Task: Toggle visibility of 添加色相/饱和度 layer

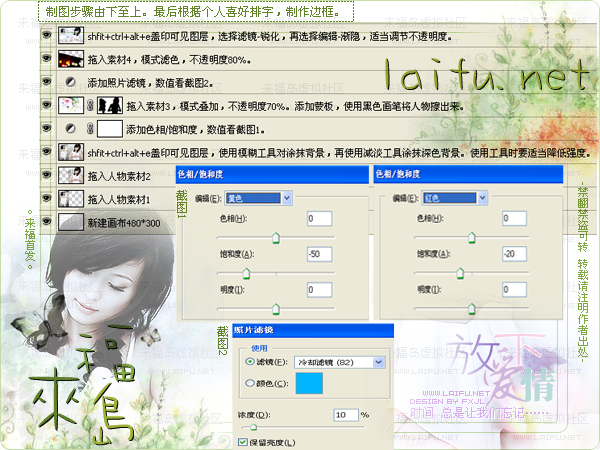Action: click(x=47, y=128)
